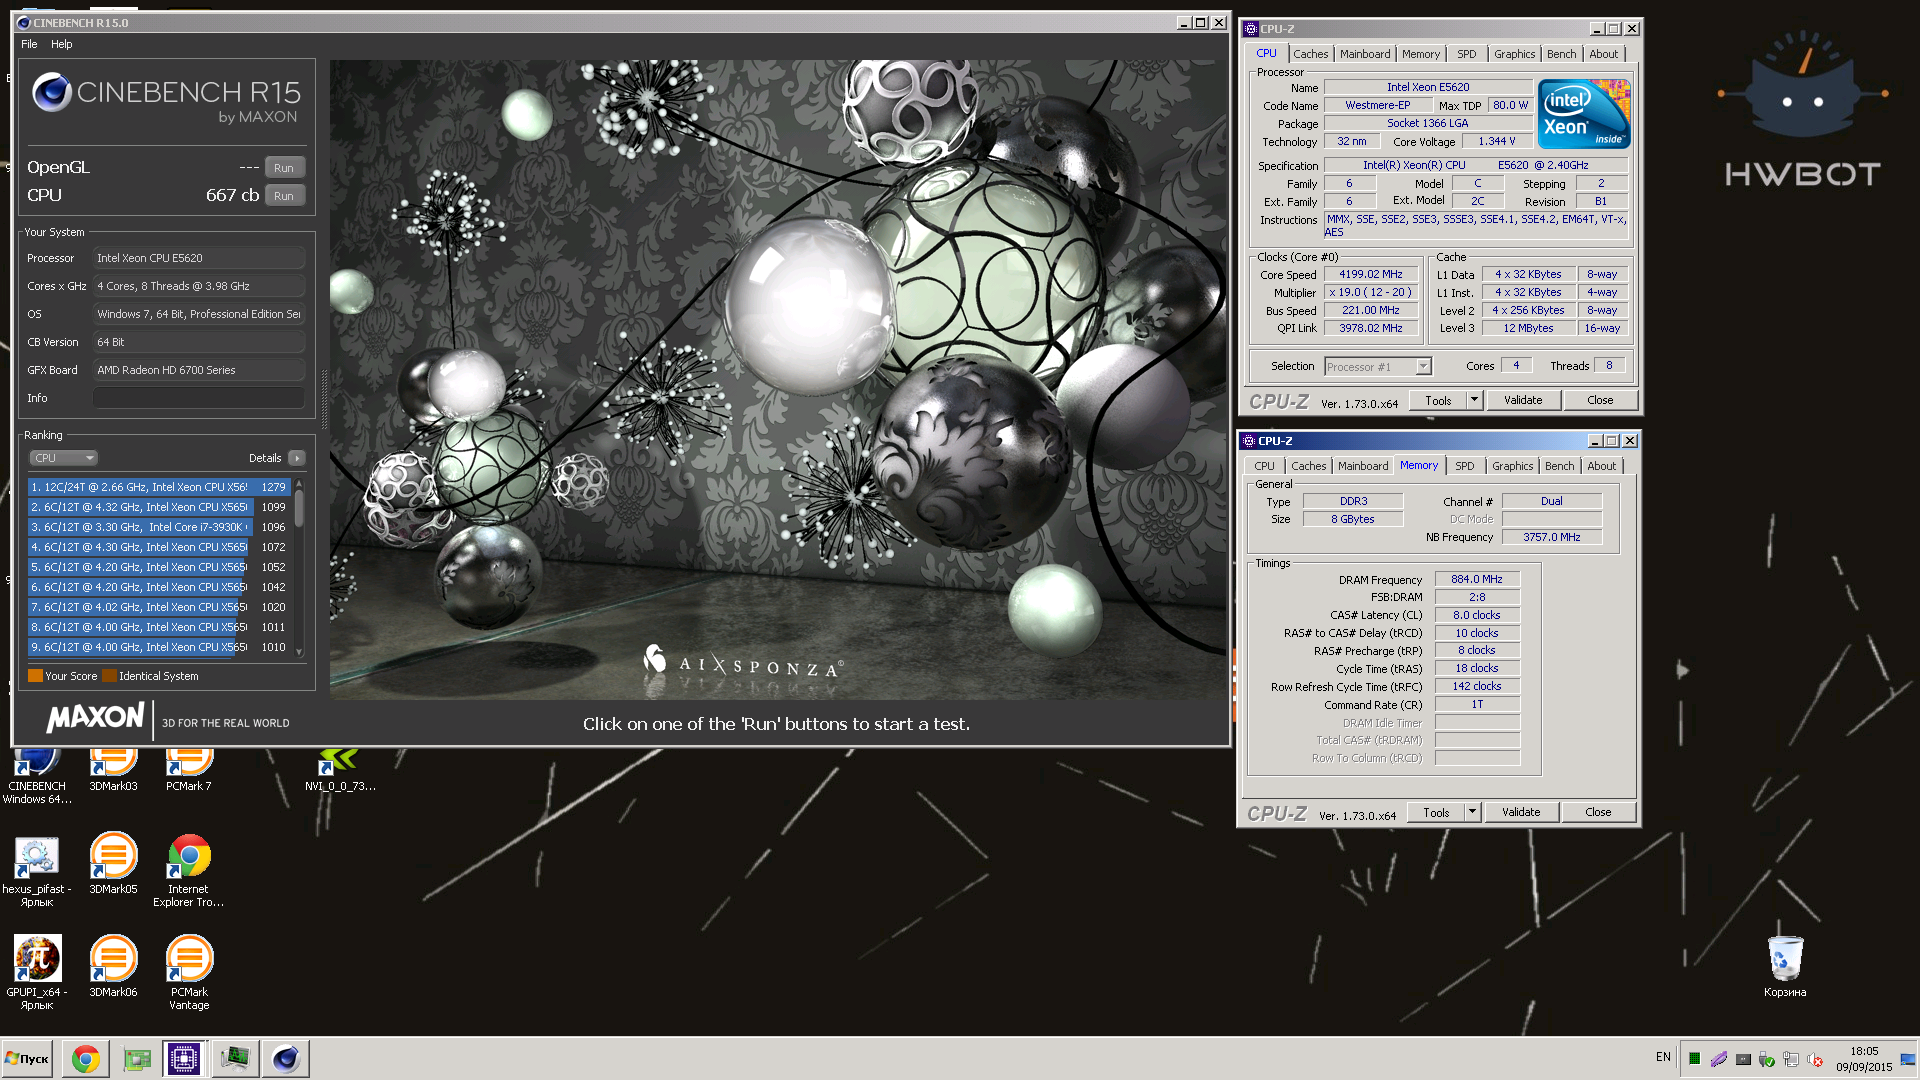Open hexus_pifast desktop shortcut
Viewport: 1920px width, 1080px height.
(37, 870)
